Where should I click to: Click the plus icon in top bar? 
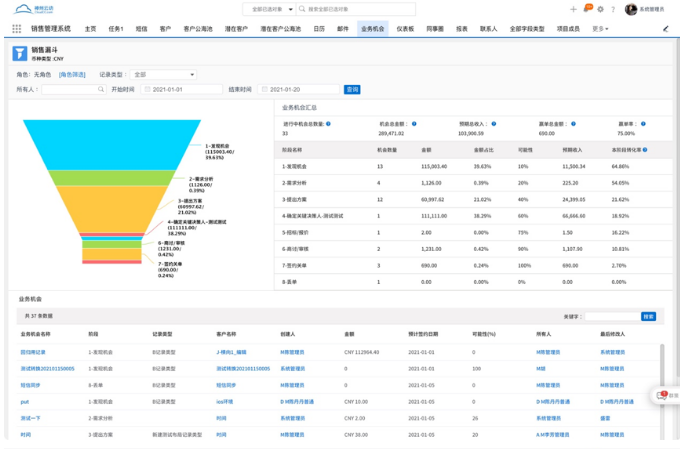point(573,9)
